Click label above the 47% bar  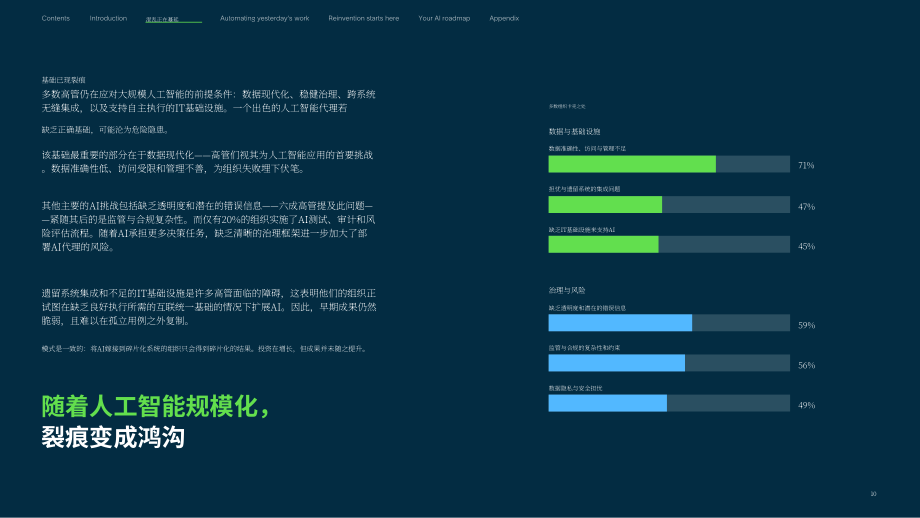point(584,189)
